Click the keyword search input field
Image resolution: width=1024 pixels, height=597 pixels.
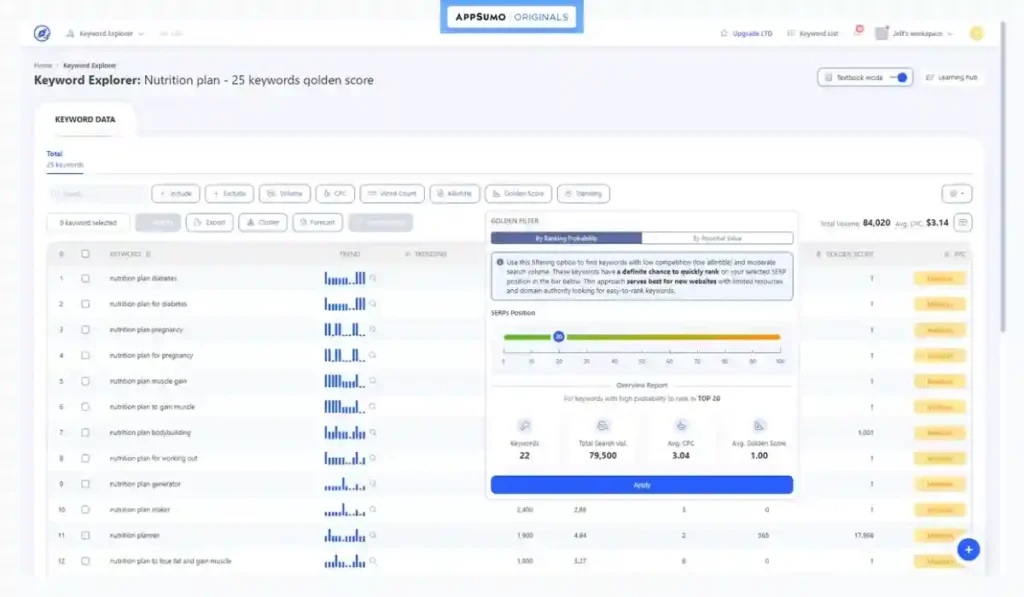click(x=98, y=194)
